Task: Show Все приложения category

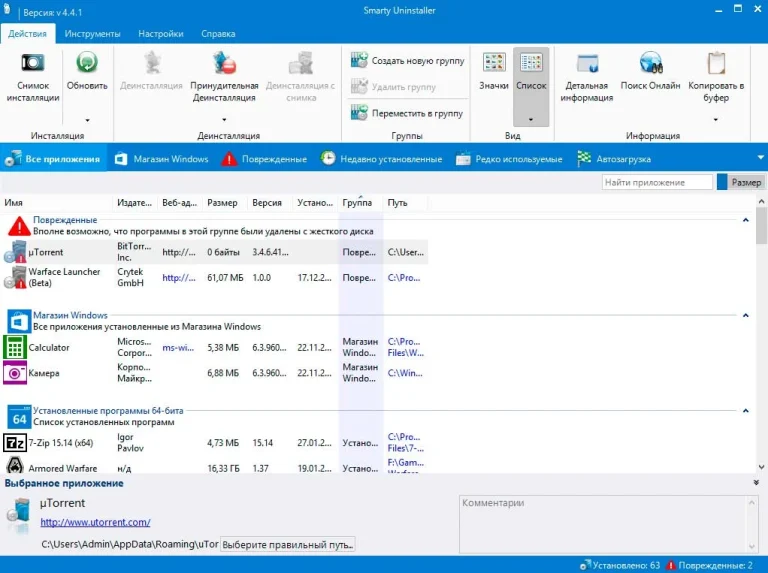Action: click(53, 159)
